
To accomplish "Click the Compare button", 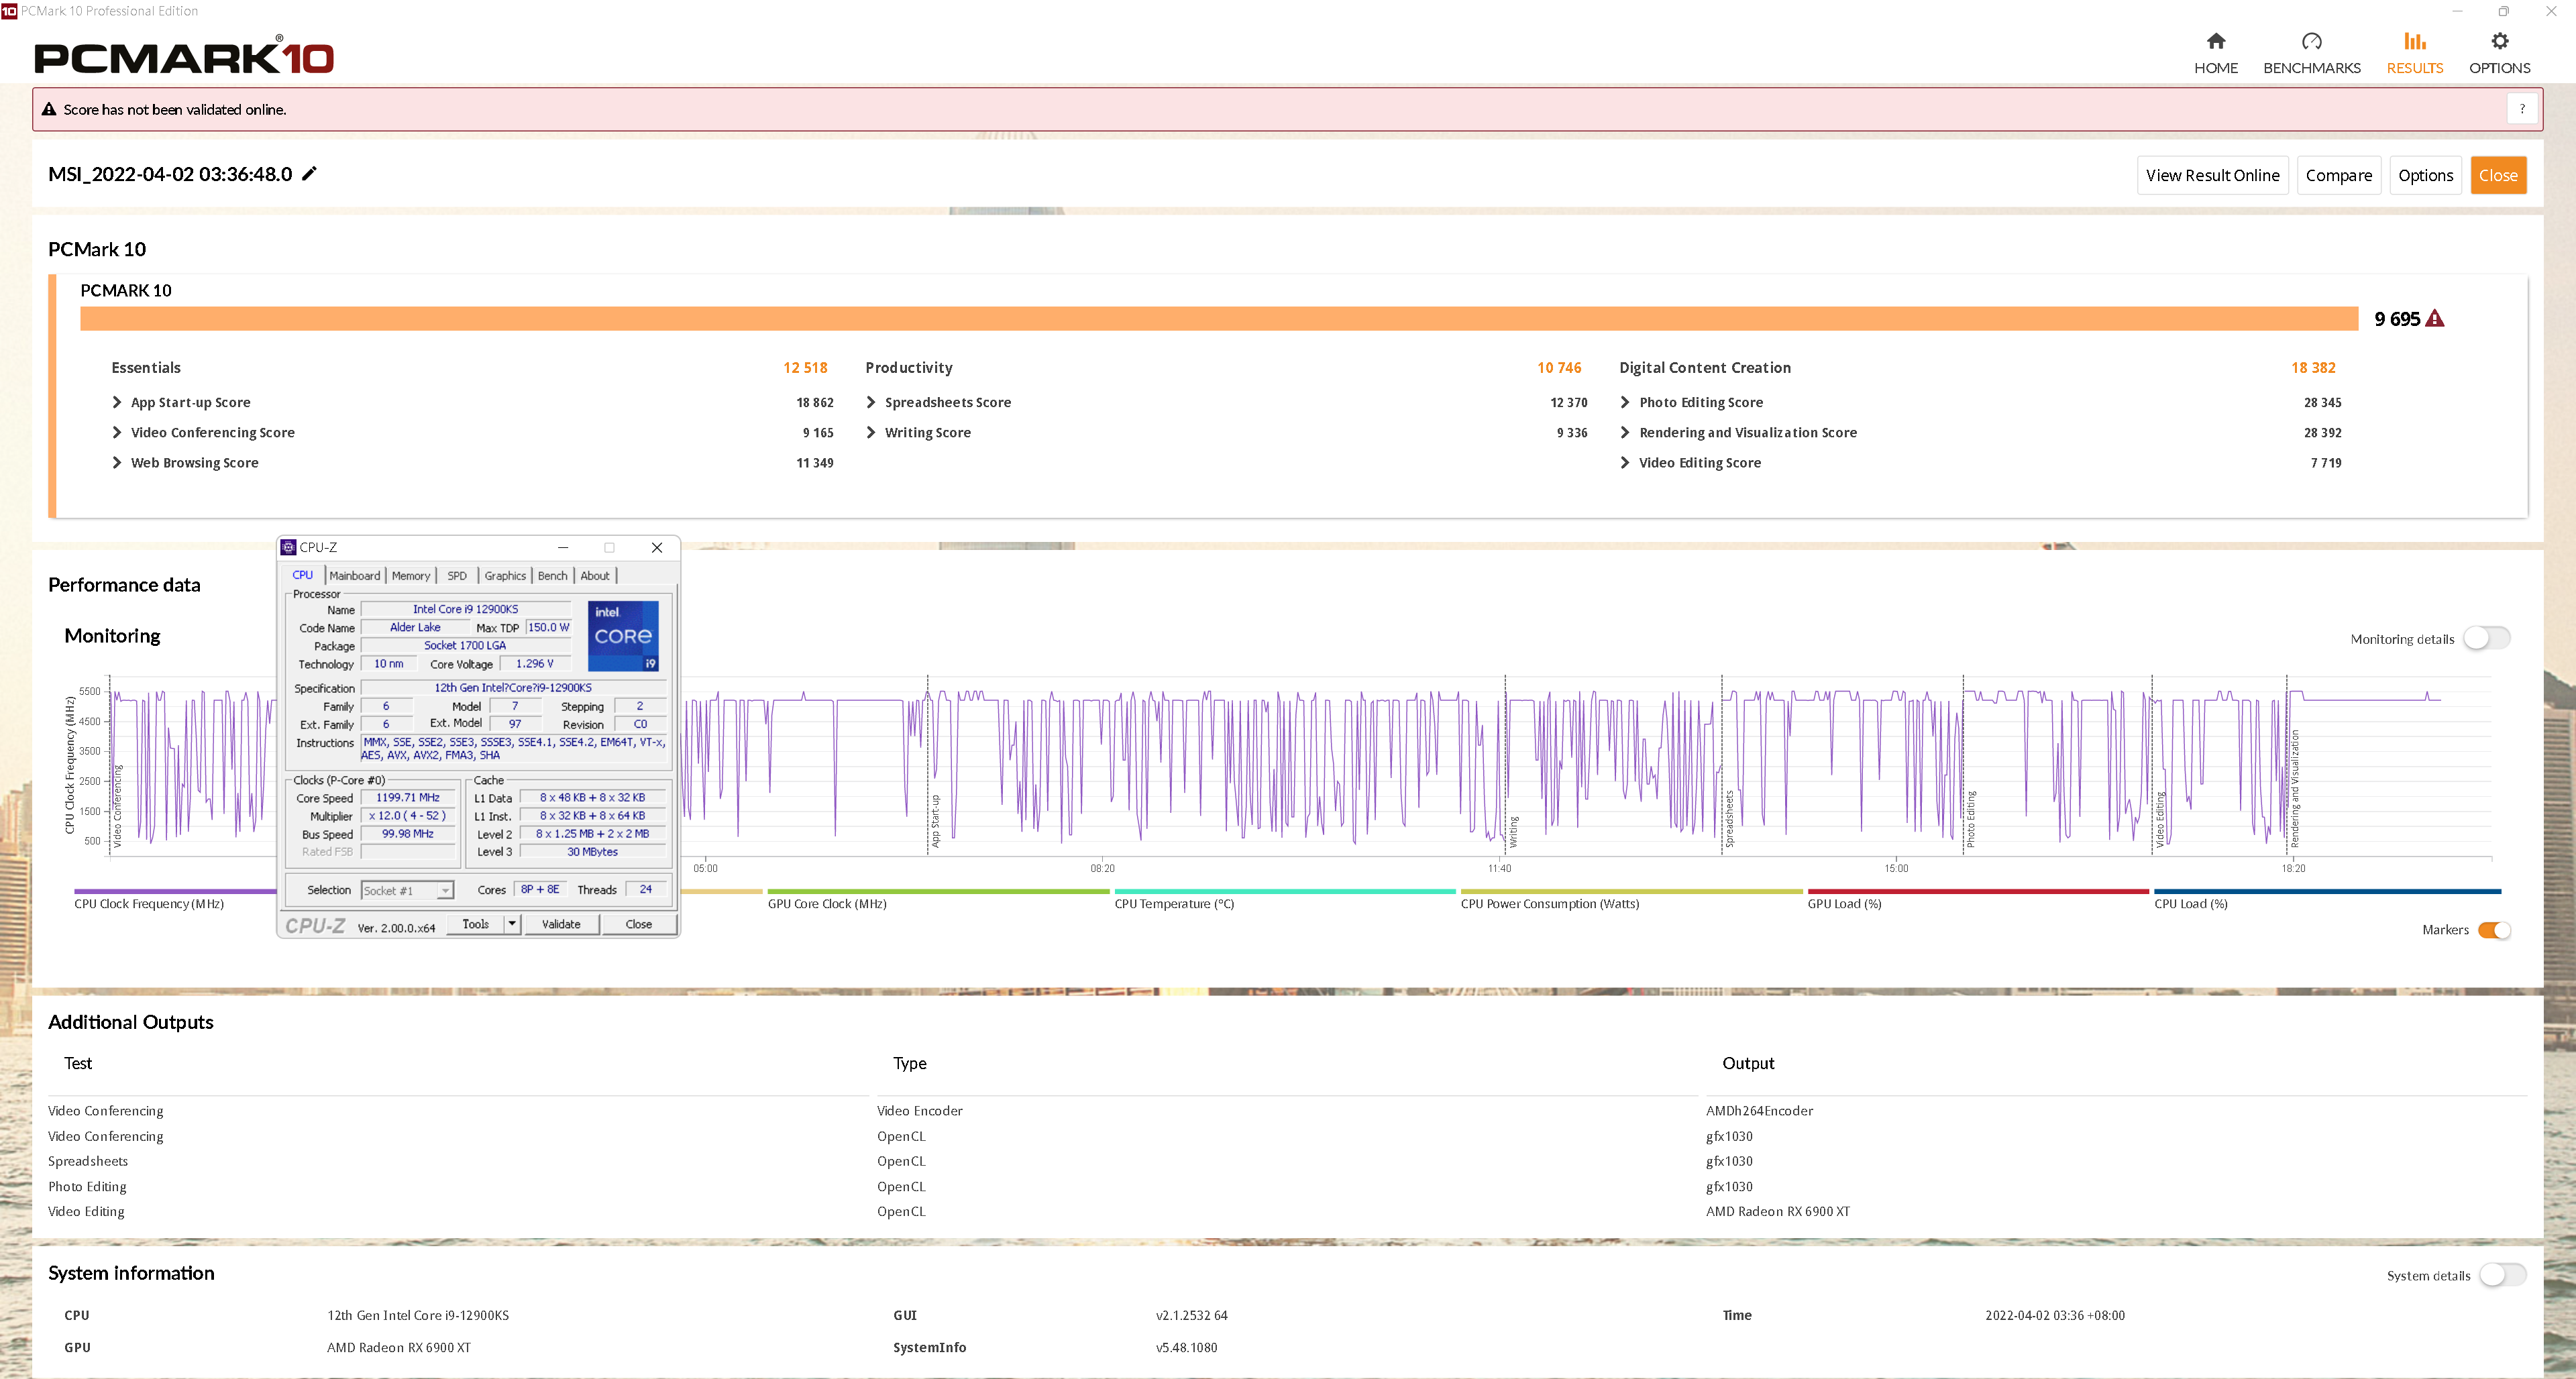I will [2338, 175].
